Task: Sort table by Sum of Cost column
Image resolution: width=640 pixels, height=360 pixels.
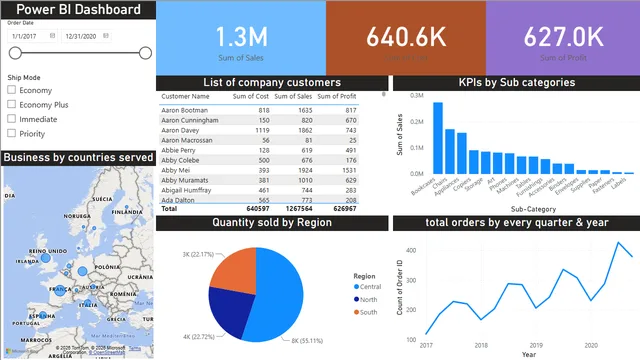Action: pyautogui.click(x=251, y=96)
